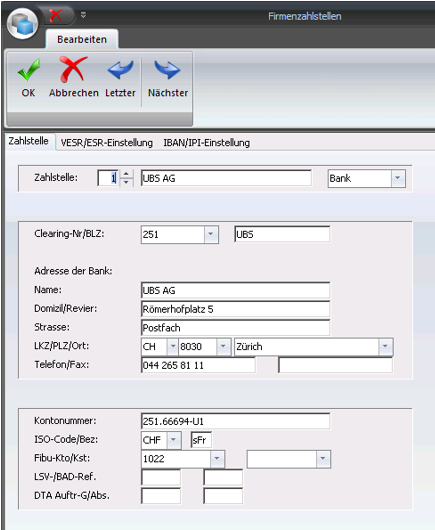This screenshot has width=435, height=530.
Task: Decrease Zahlstelle number with down spinner
Action: pyautogui.click(x=126, y=182)
